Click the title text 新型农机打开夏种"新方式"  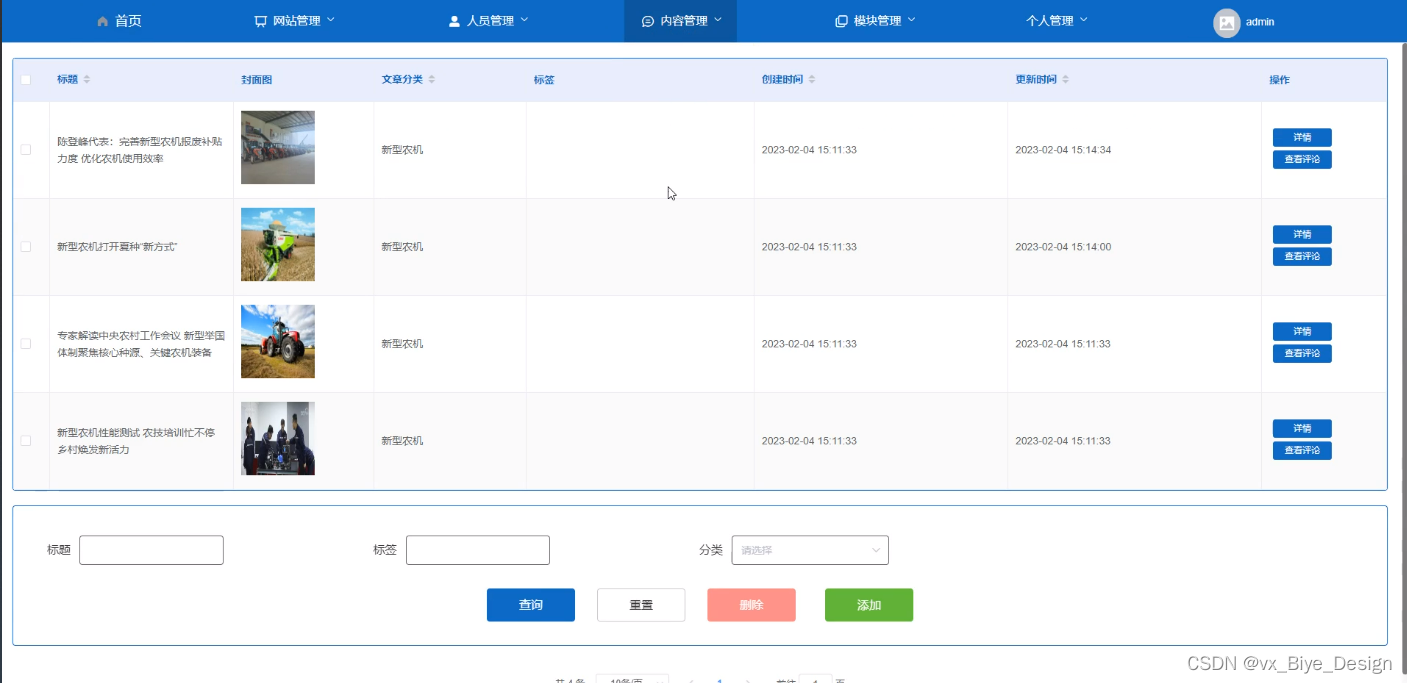click(x=117, y=247)
